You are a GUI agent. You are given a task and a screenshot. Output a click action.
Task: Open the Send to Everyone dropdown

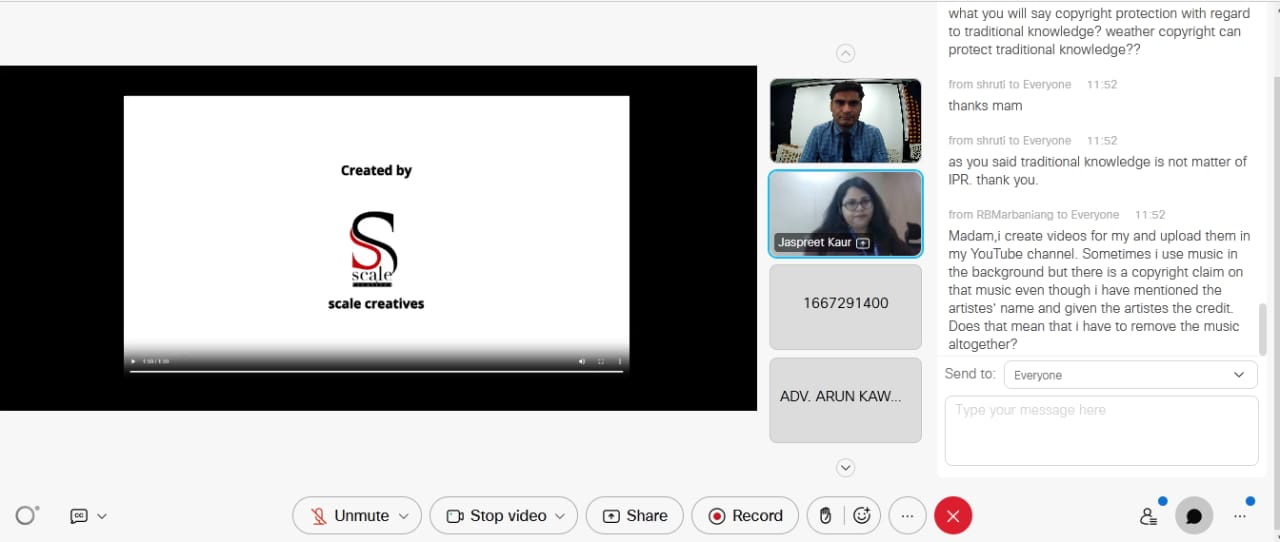click(1129, 375)
